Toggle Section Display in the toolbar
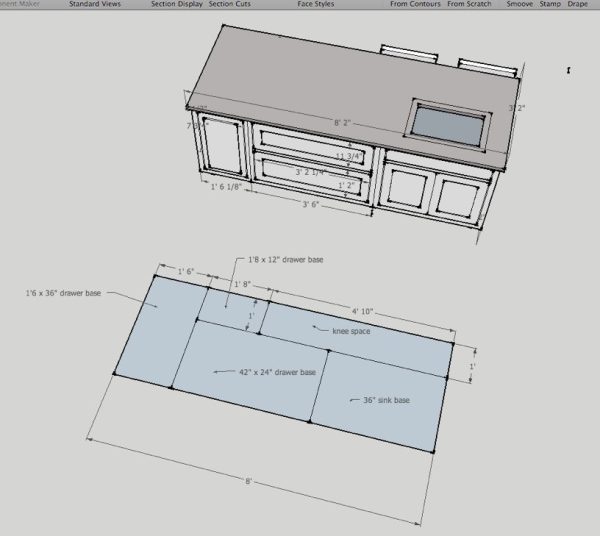 tap(176, 5)
